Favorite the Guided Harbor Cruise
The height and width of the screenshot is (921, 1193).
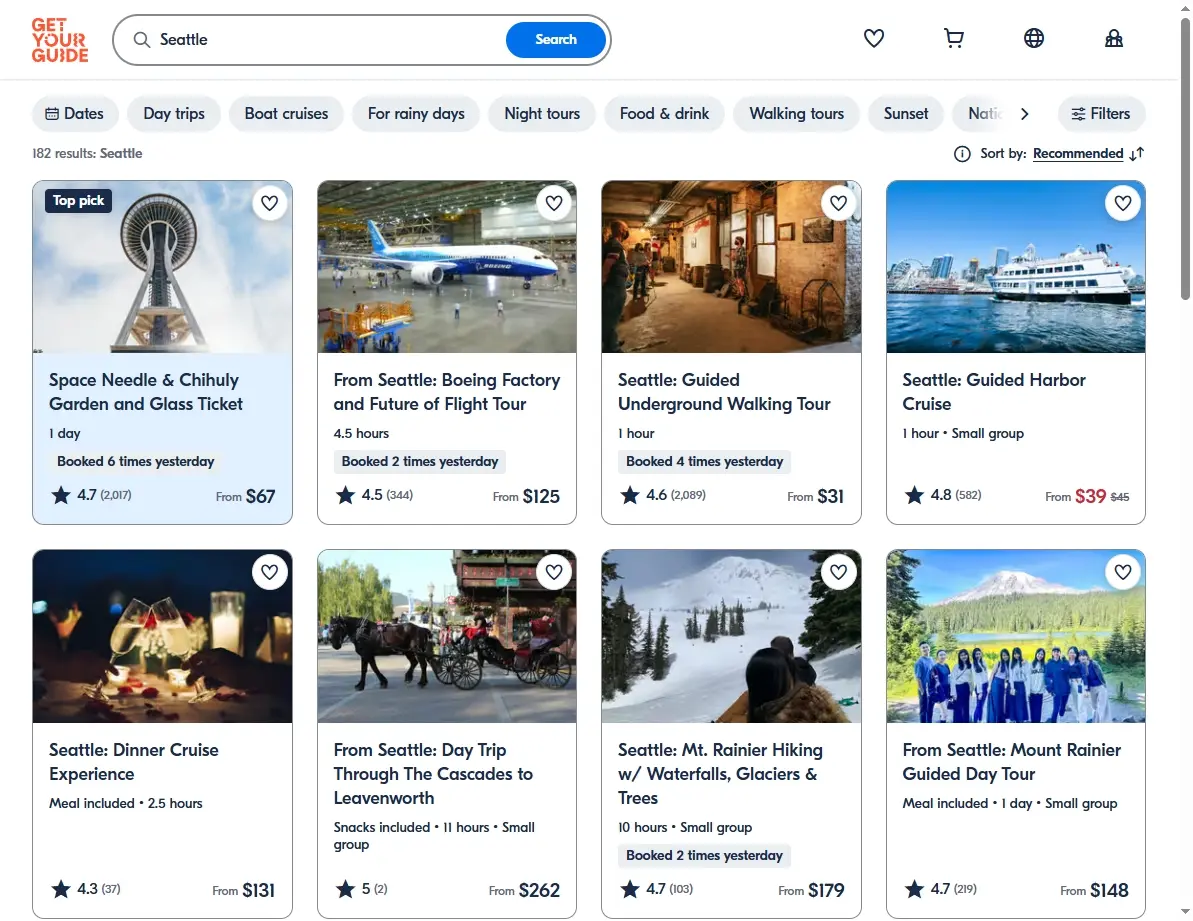[1123, 203]
